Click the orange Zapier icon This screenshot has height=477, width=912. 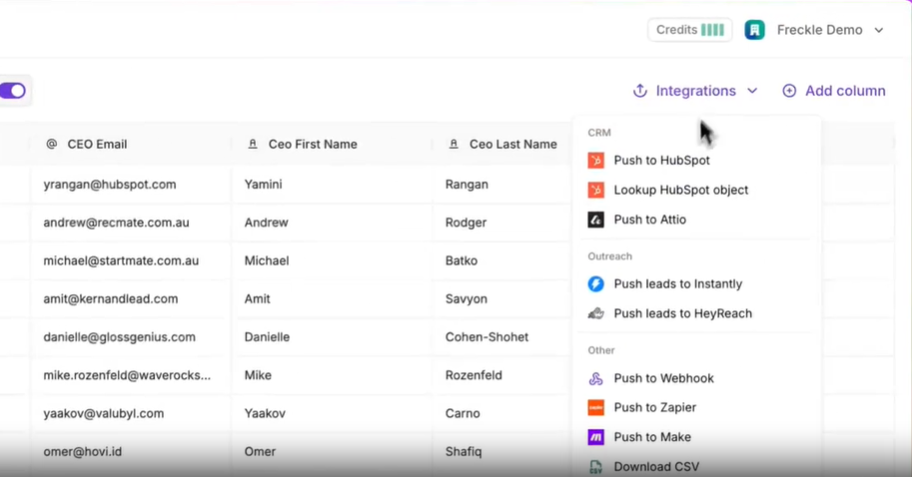596,408
